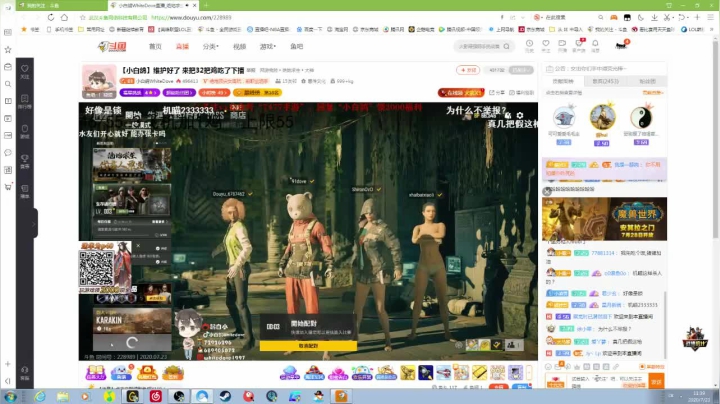The width and height of the screenshot is (720, 404).
Task: Open the Douyu sidebar follow heart icon
Action: point(25,71)
